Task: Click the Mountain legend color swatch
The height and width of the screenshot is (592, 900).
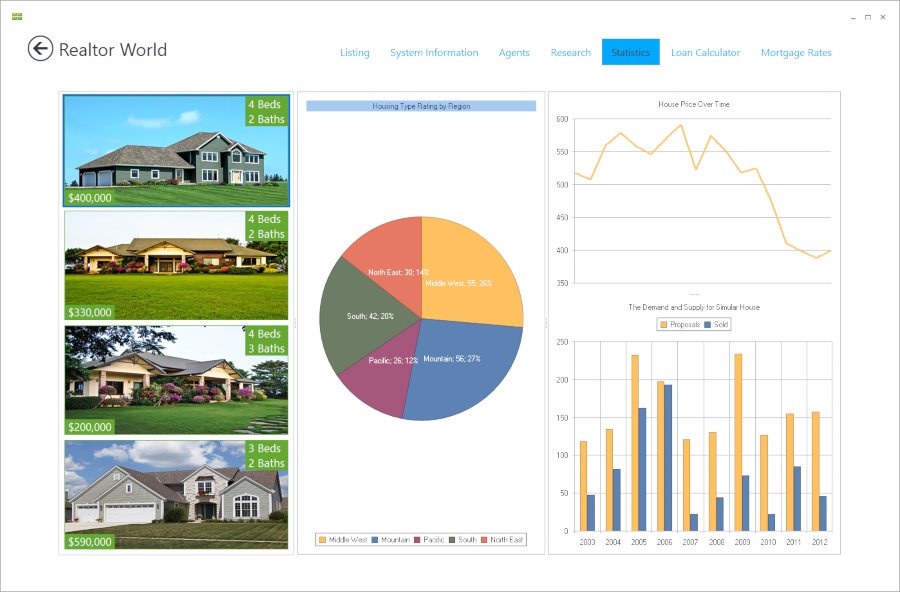Action: (375, 540)
